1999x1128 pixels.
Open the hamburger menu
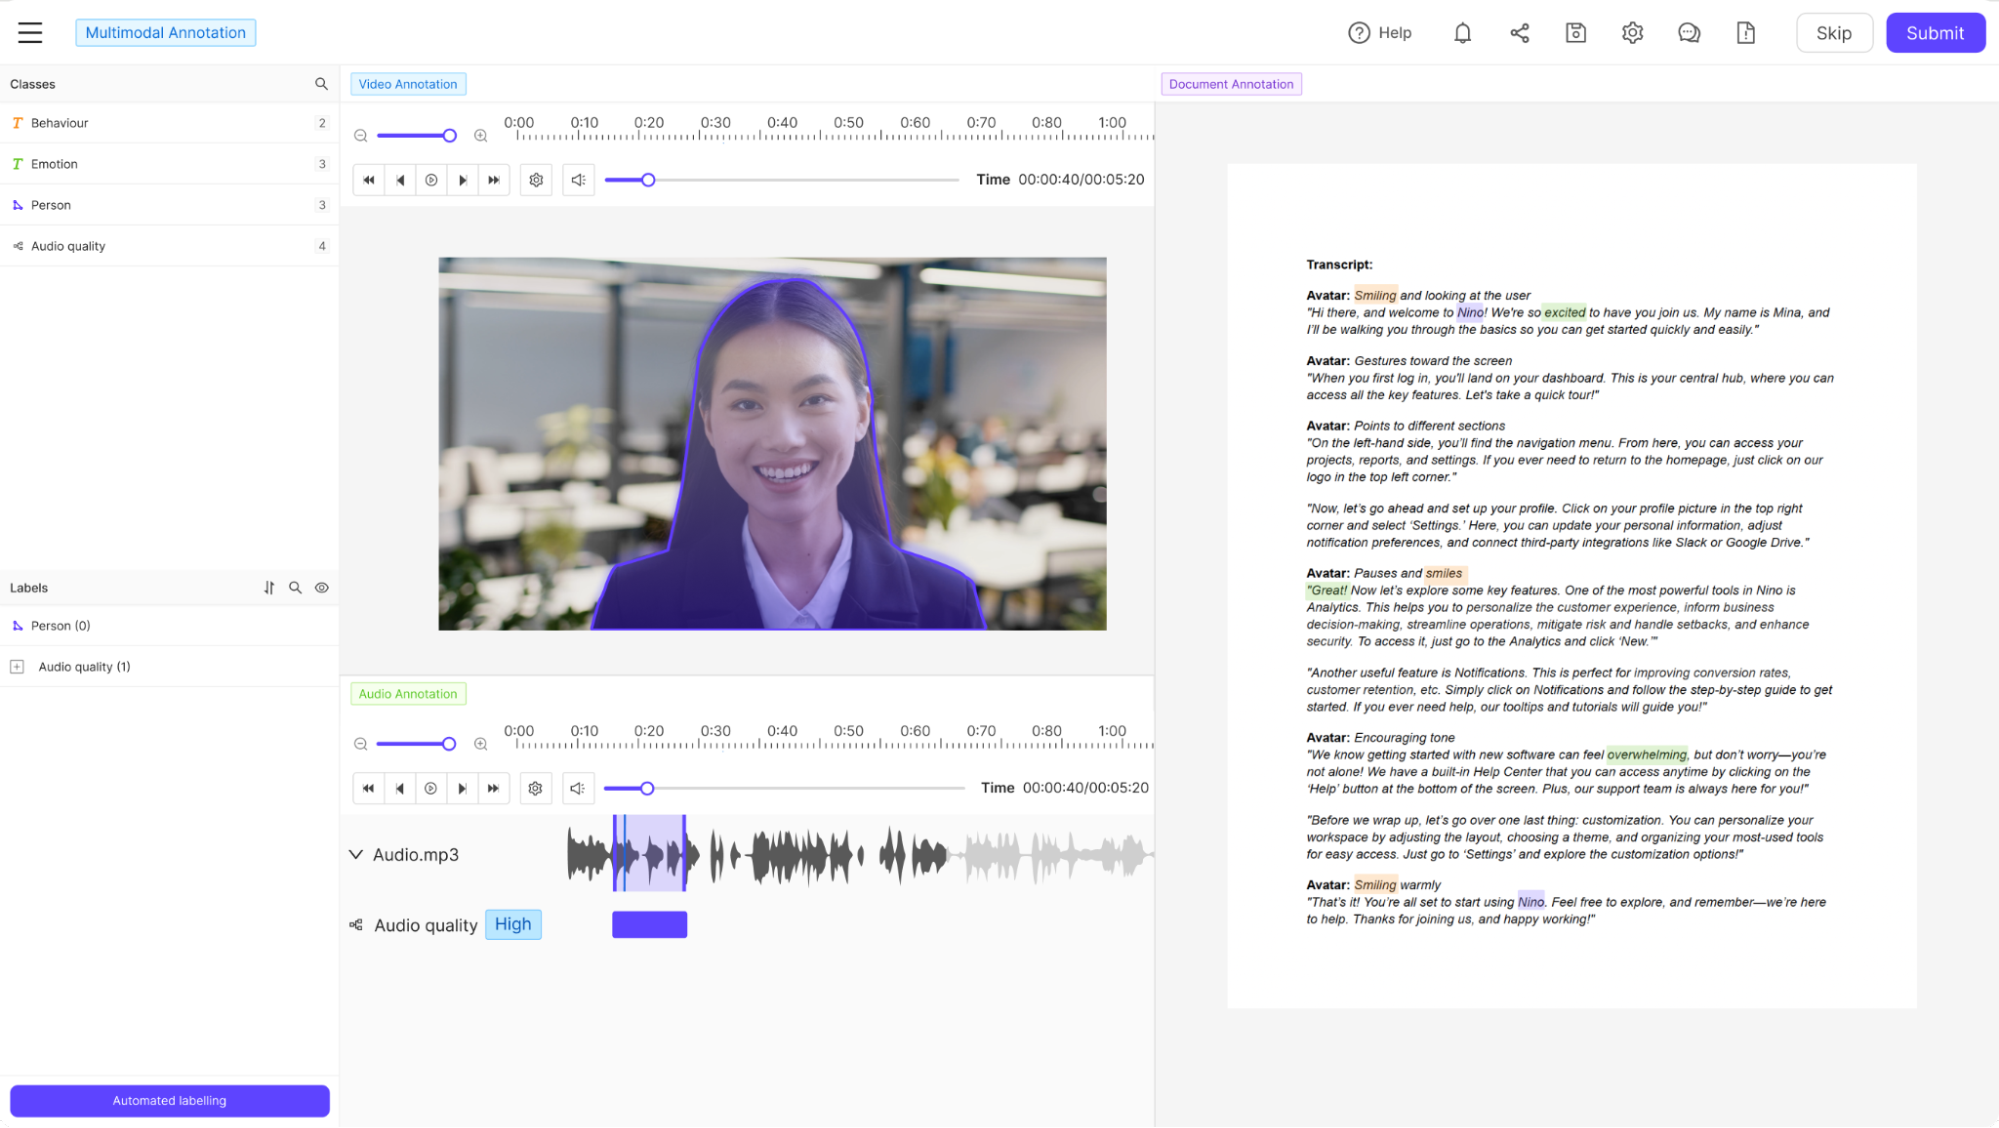[x=30, y=33]
